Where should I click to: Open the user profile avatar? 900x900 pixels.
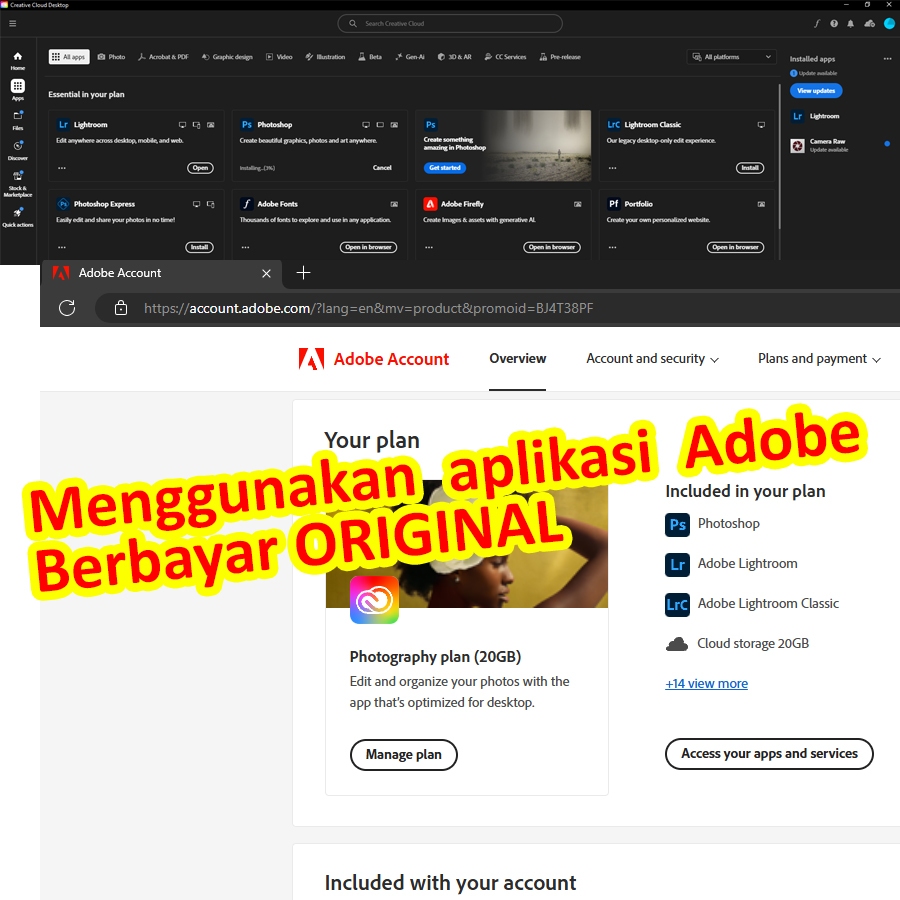pos(889,24)
